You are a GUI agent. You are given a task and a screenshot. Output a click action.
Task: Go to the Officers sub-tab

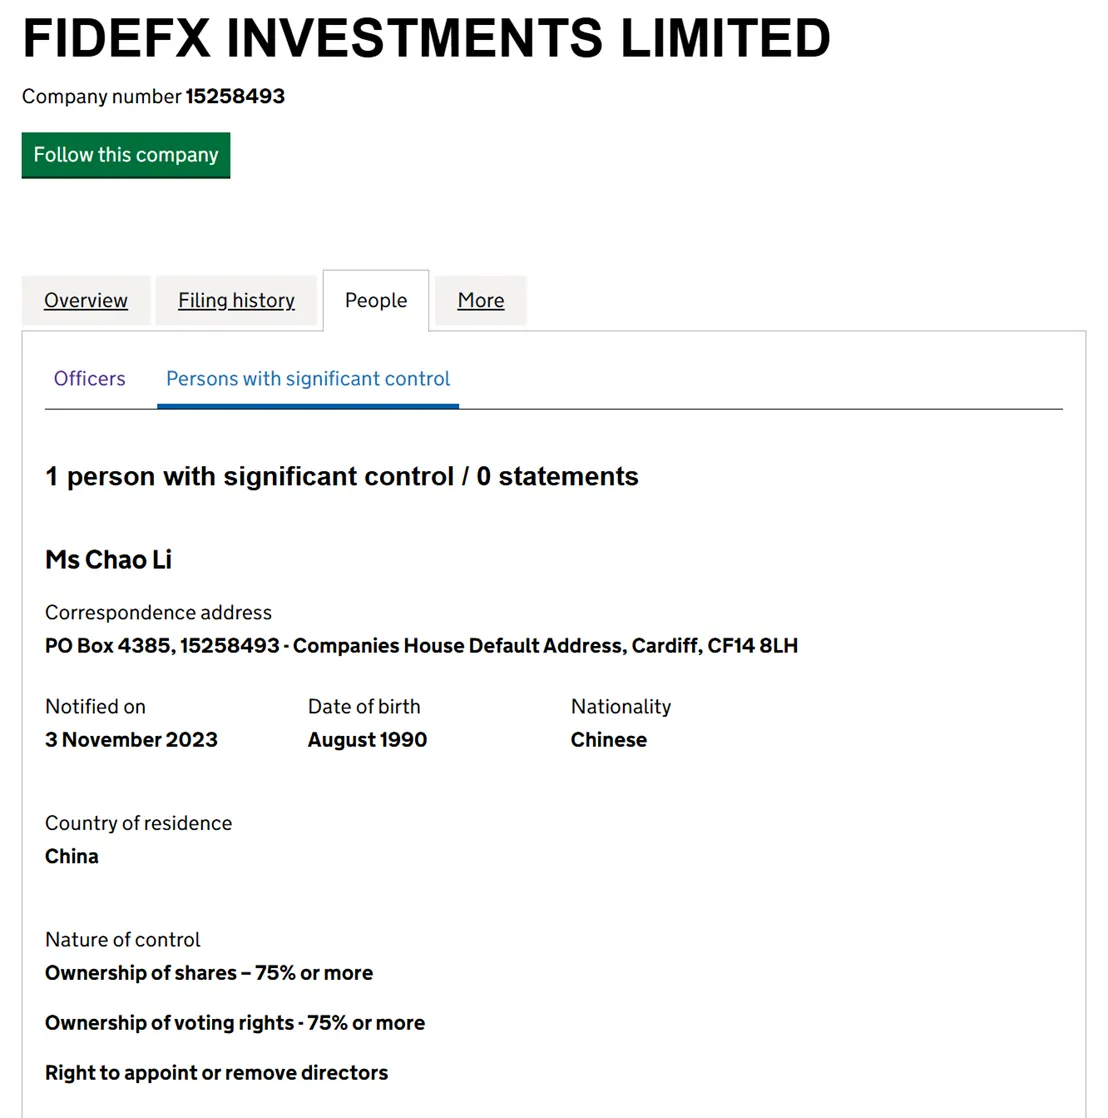[90, 379]
